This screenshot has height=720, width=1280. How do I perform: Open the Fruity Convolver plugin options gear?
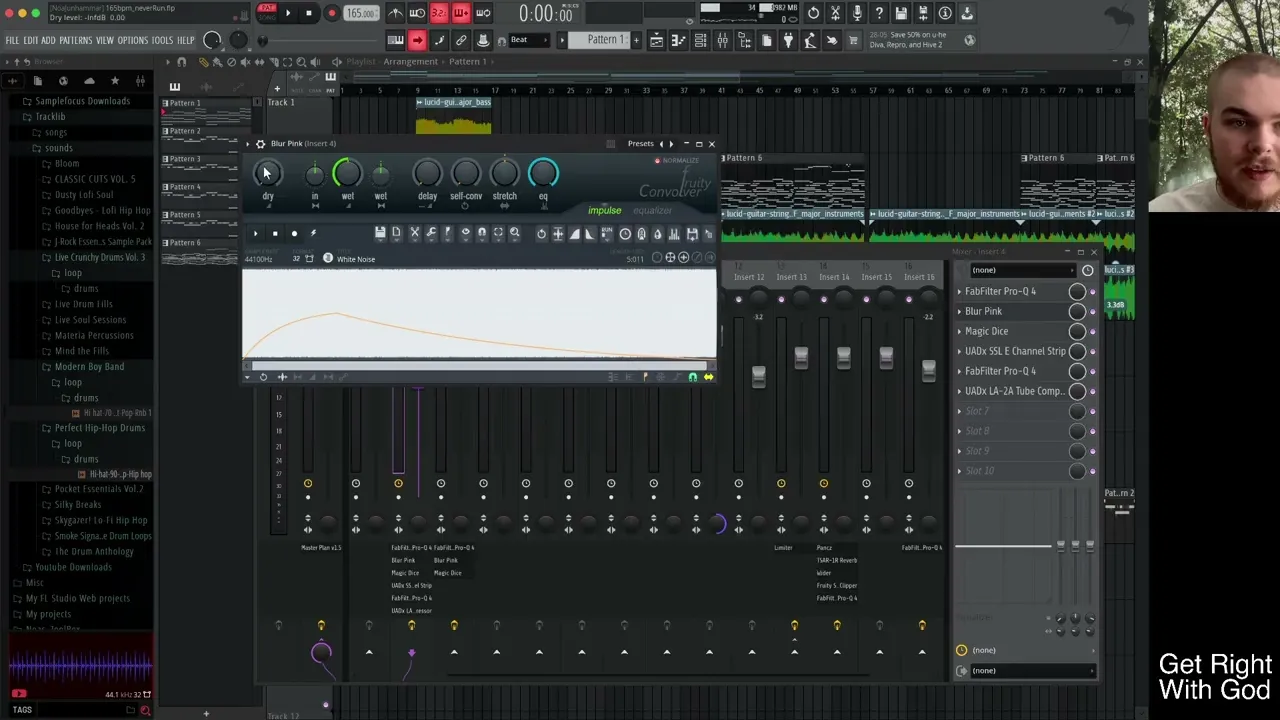point(260,144)
